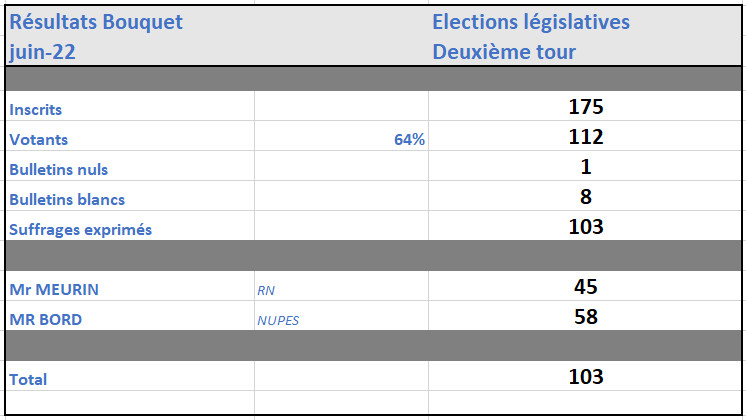The width and height of the screenshot is (746, 420).
Task: Select the "Résultats Bouquet" title cell
Action: click(96, 22)
